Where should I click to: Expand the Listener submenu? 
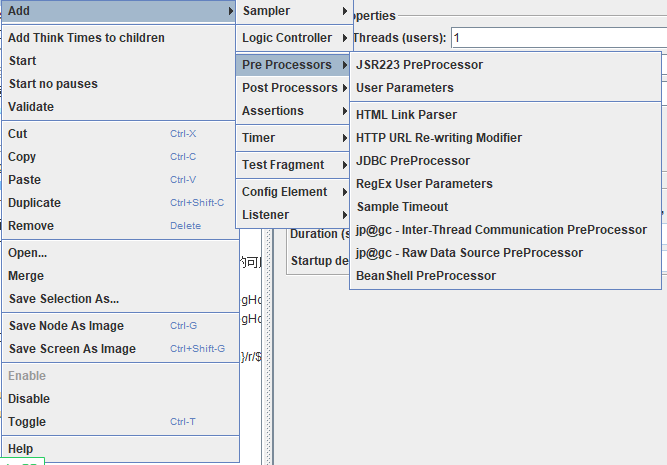tap(294, 215)
